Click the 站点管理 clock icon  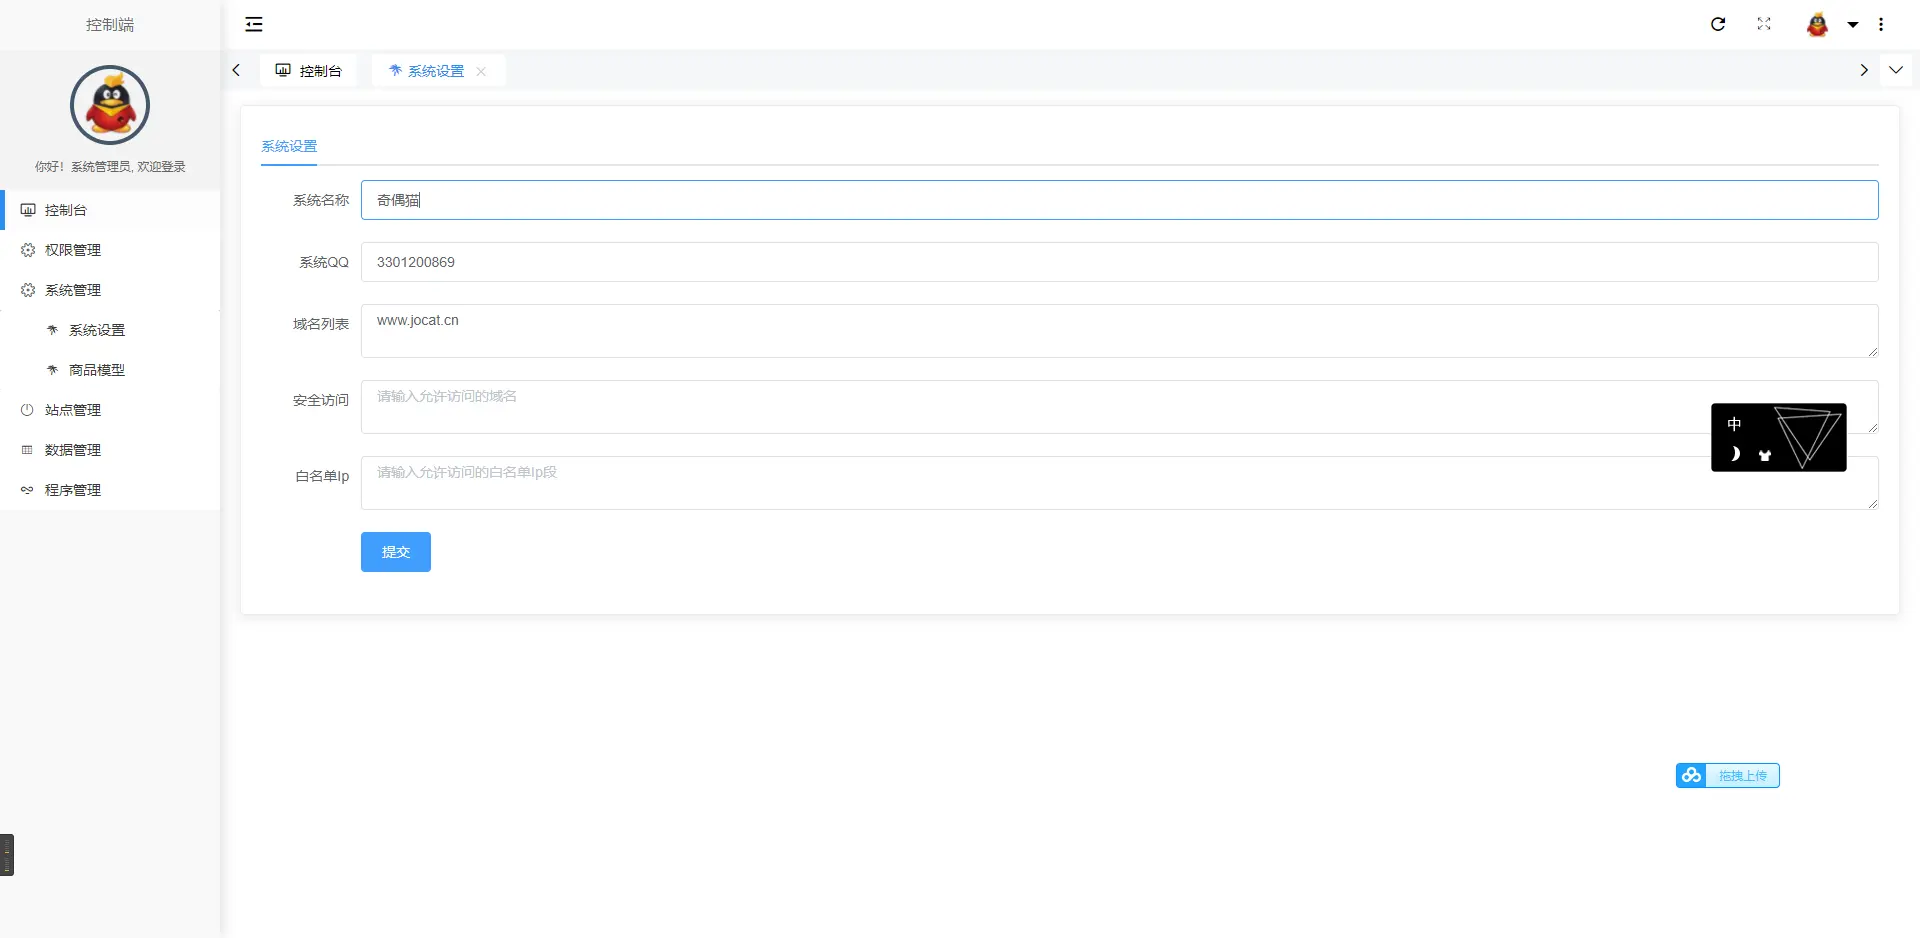27,410
